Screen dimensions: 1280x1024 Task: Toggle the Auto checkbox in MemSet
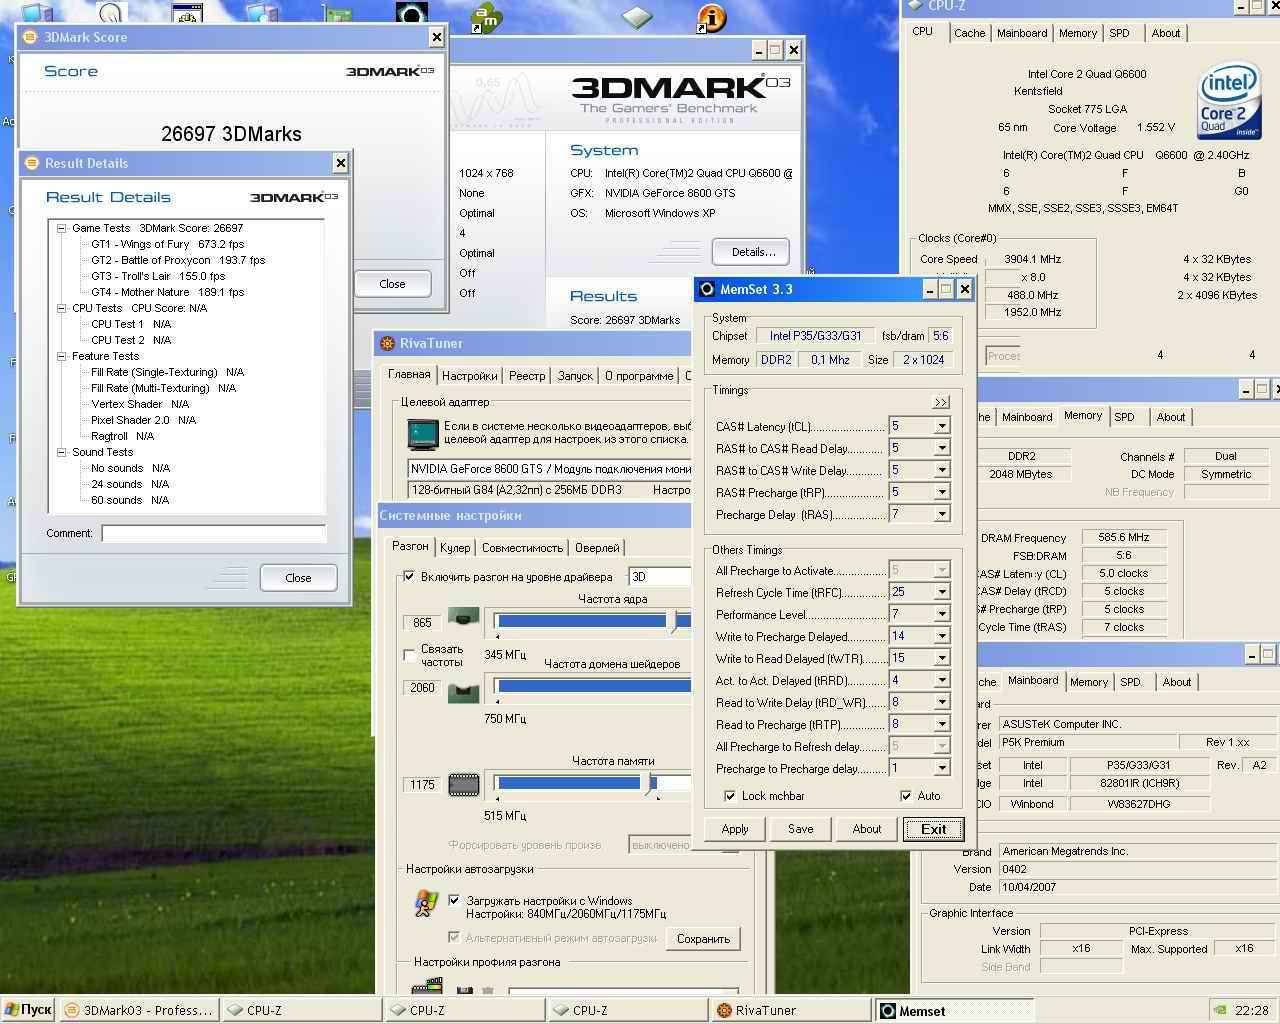pyautogui.click(x=906, y=796)
